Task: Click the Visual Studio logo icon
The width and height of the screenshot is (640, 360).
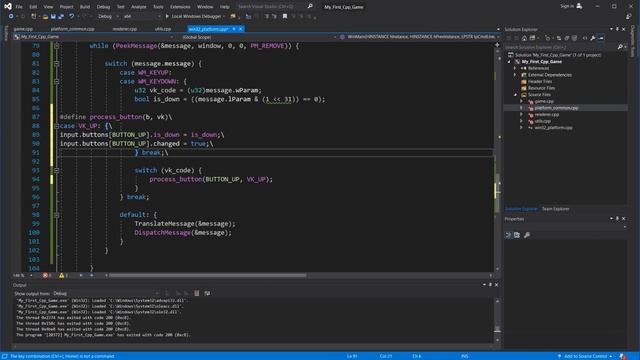Action: 8,6
